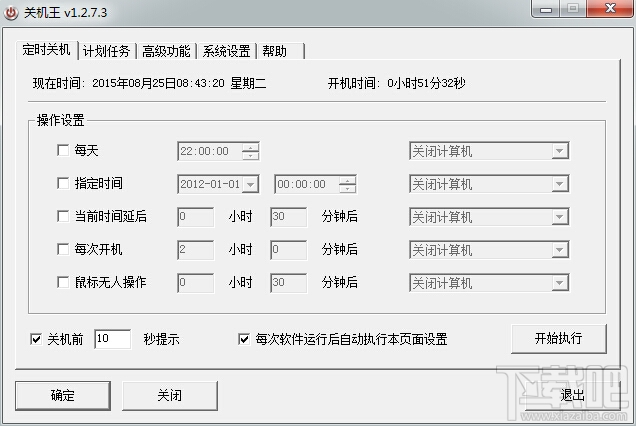
Task: Click the 开始执行 button
Action: 559,338
